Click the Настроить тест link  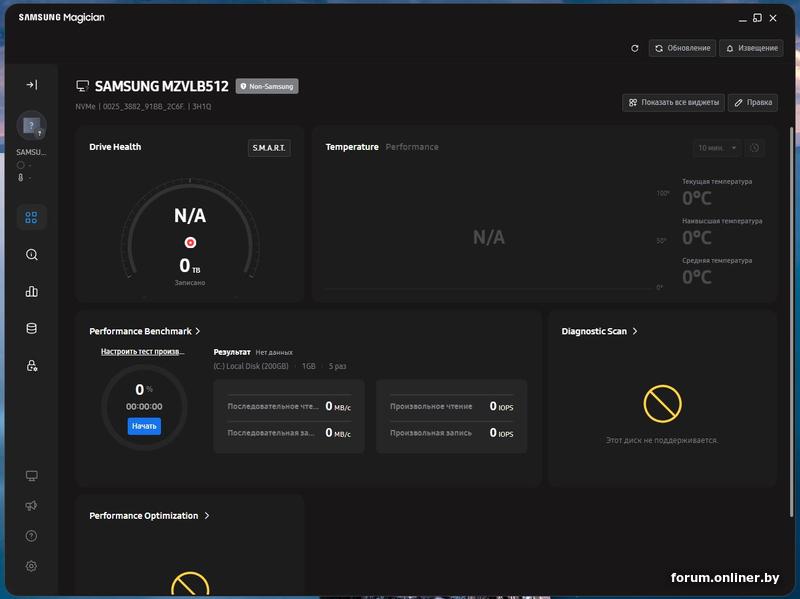click(143, 352)
